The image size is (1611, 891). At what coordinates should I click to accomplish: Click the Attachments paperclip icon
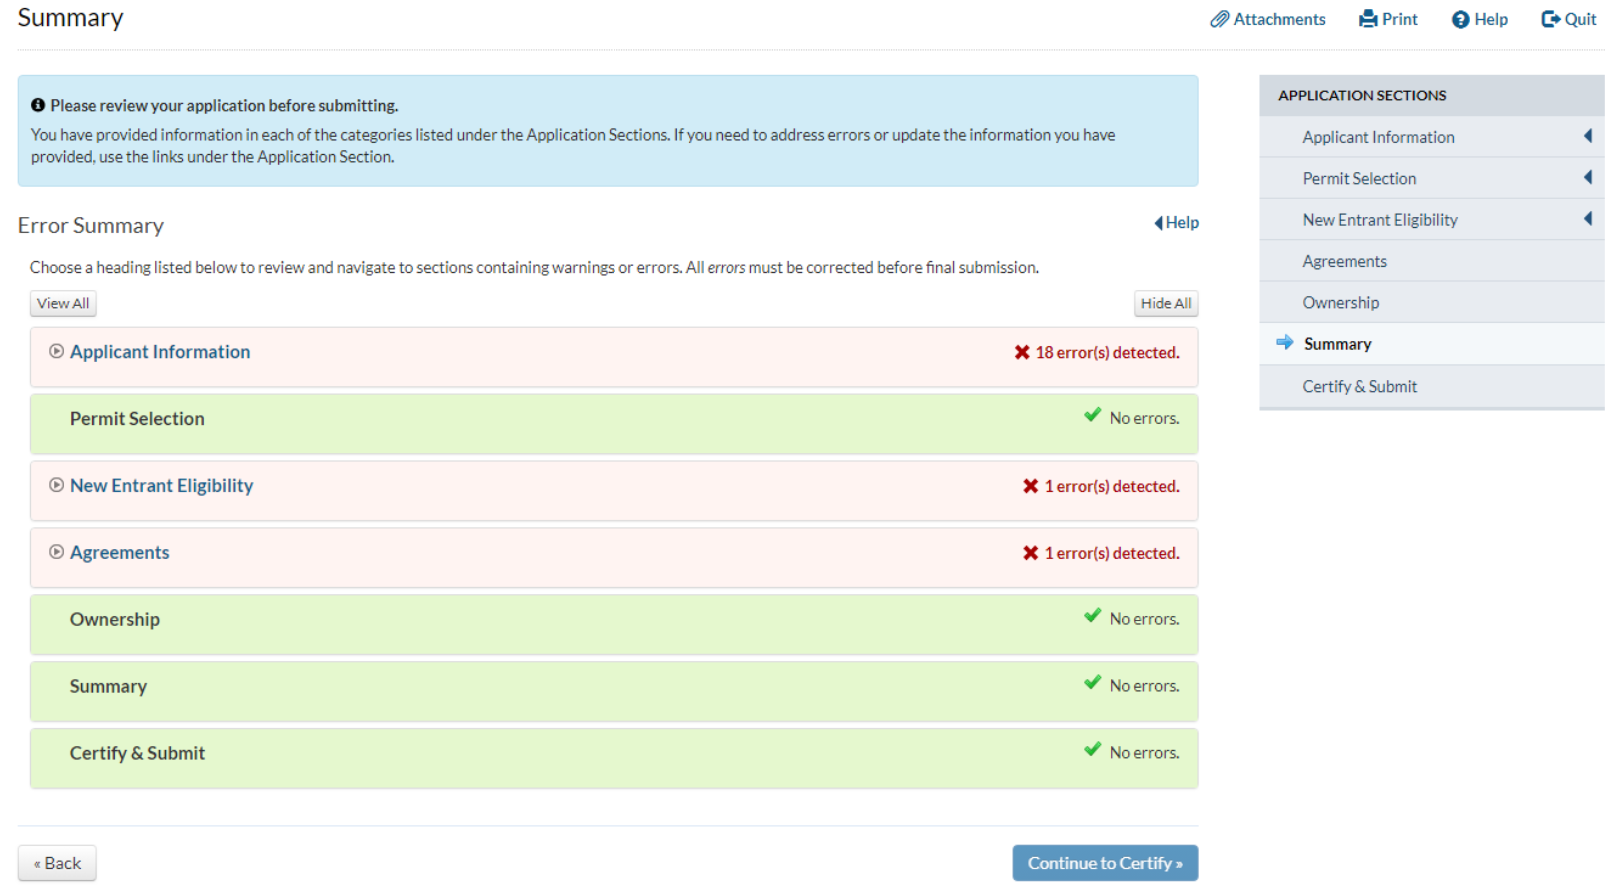[1219, 19]
